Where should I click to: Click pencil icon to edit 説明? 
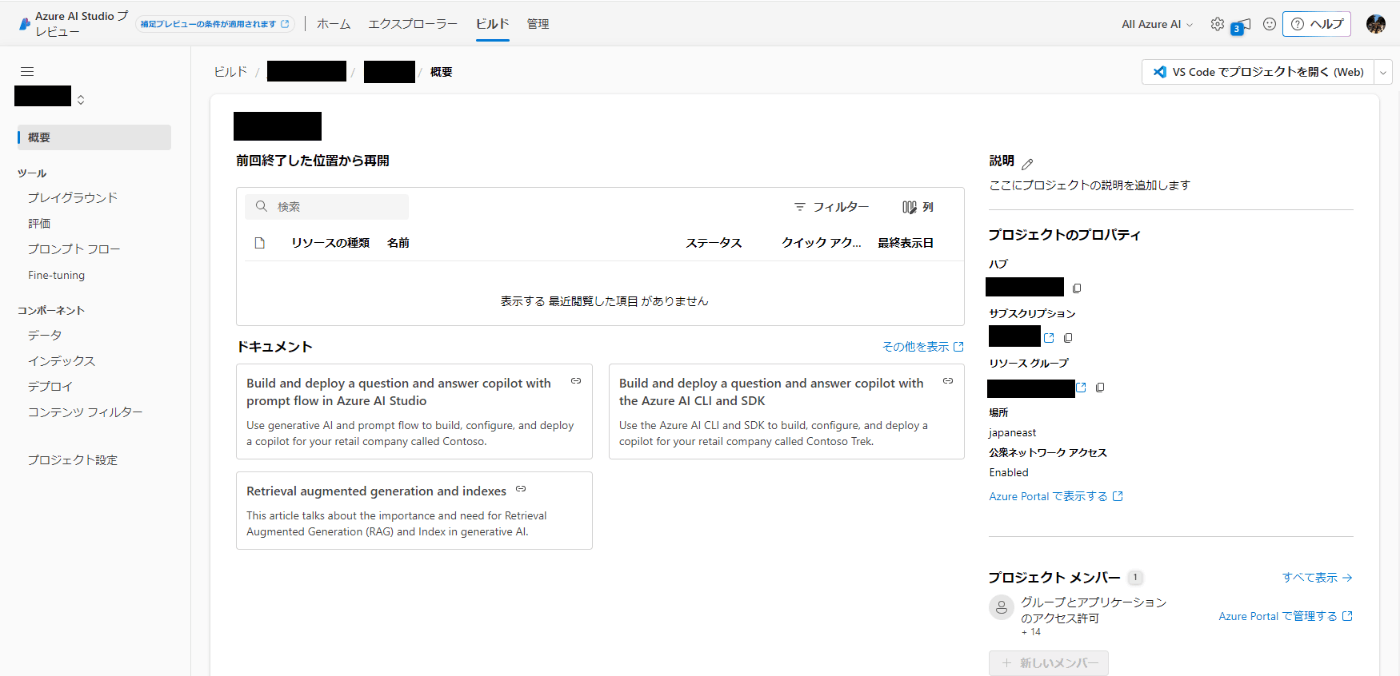point(1027,163)
